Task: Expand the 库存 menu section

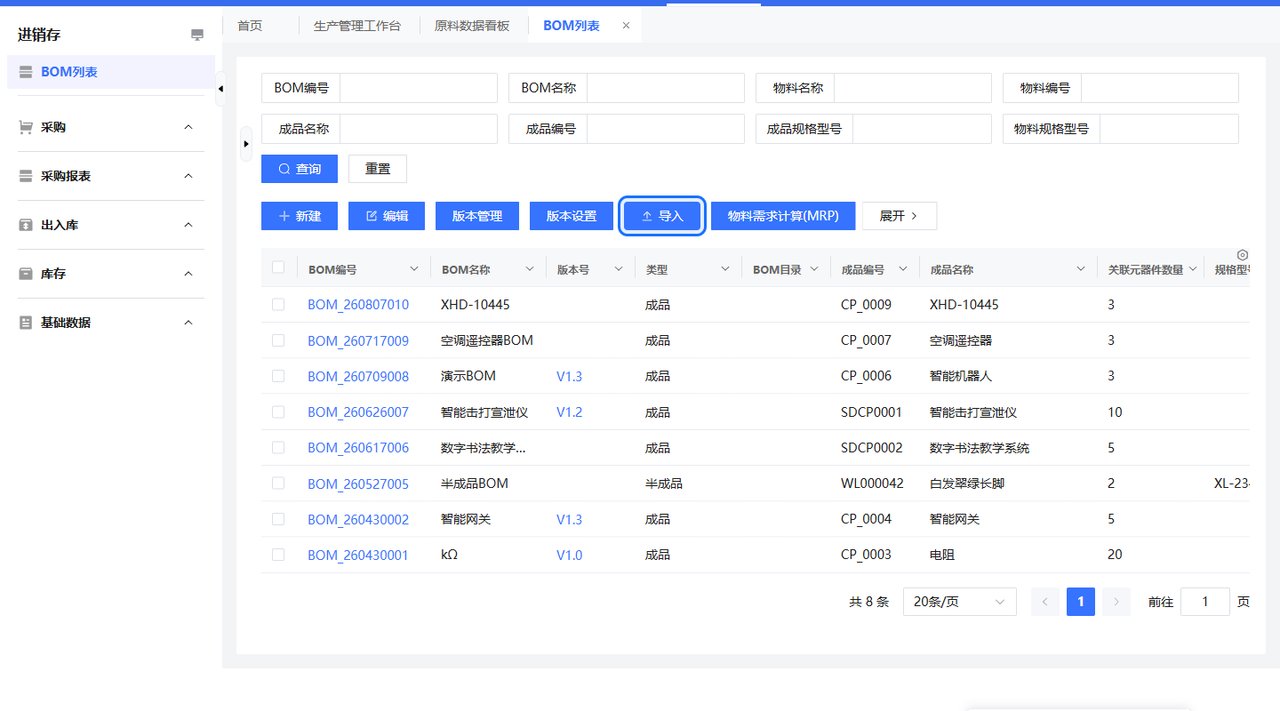Action: (x=188, y=274)
